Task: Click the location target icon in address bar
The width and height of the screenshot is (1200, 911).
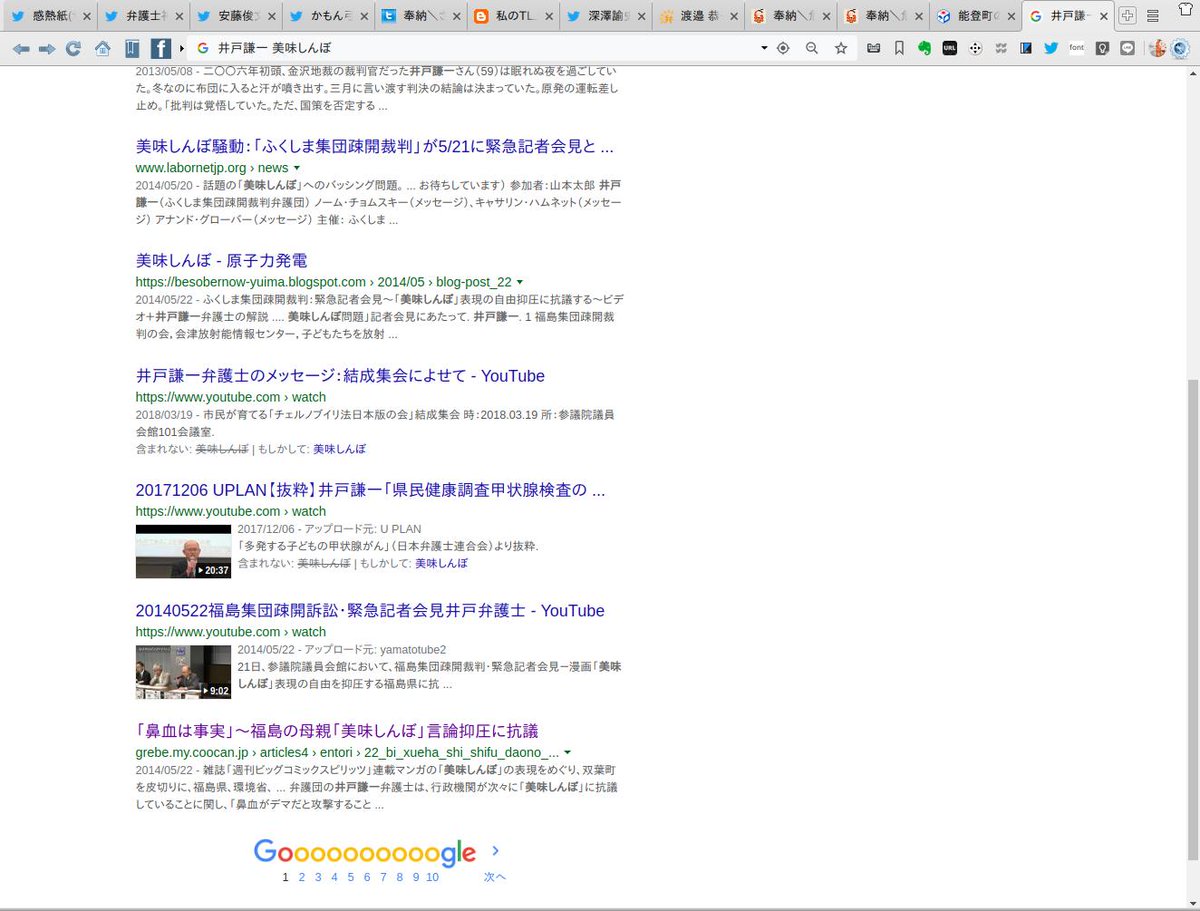Action: click(x=783, y=48)
